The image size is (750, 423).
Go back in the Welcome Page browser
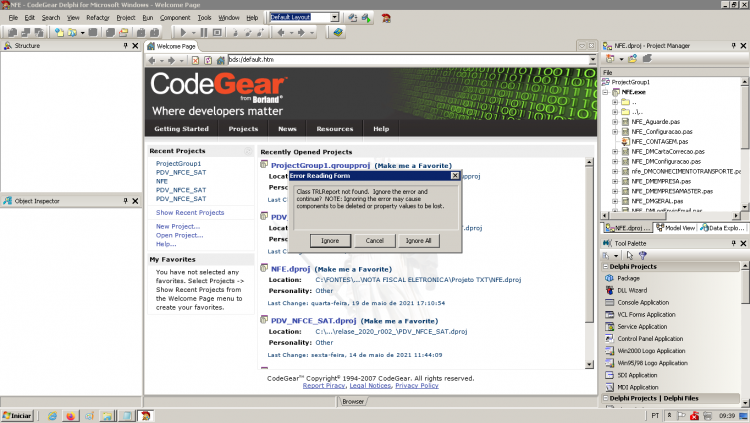[x=152, y=60]
